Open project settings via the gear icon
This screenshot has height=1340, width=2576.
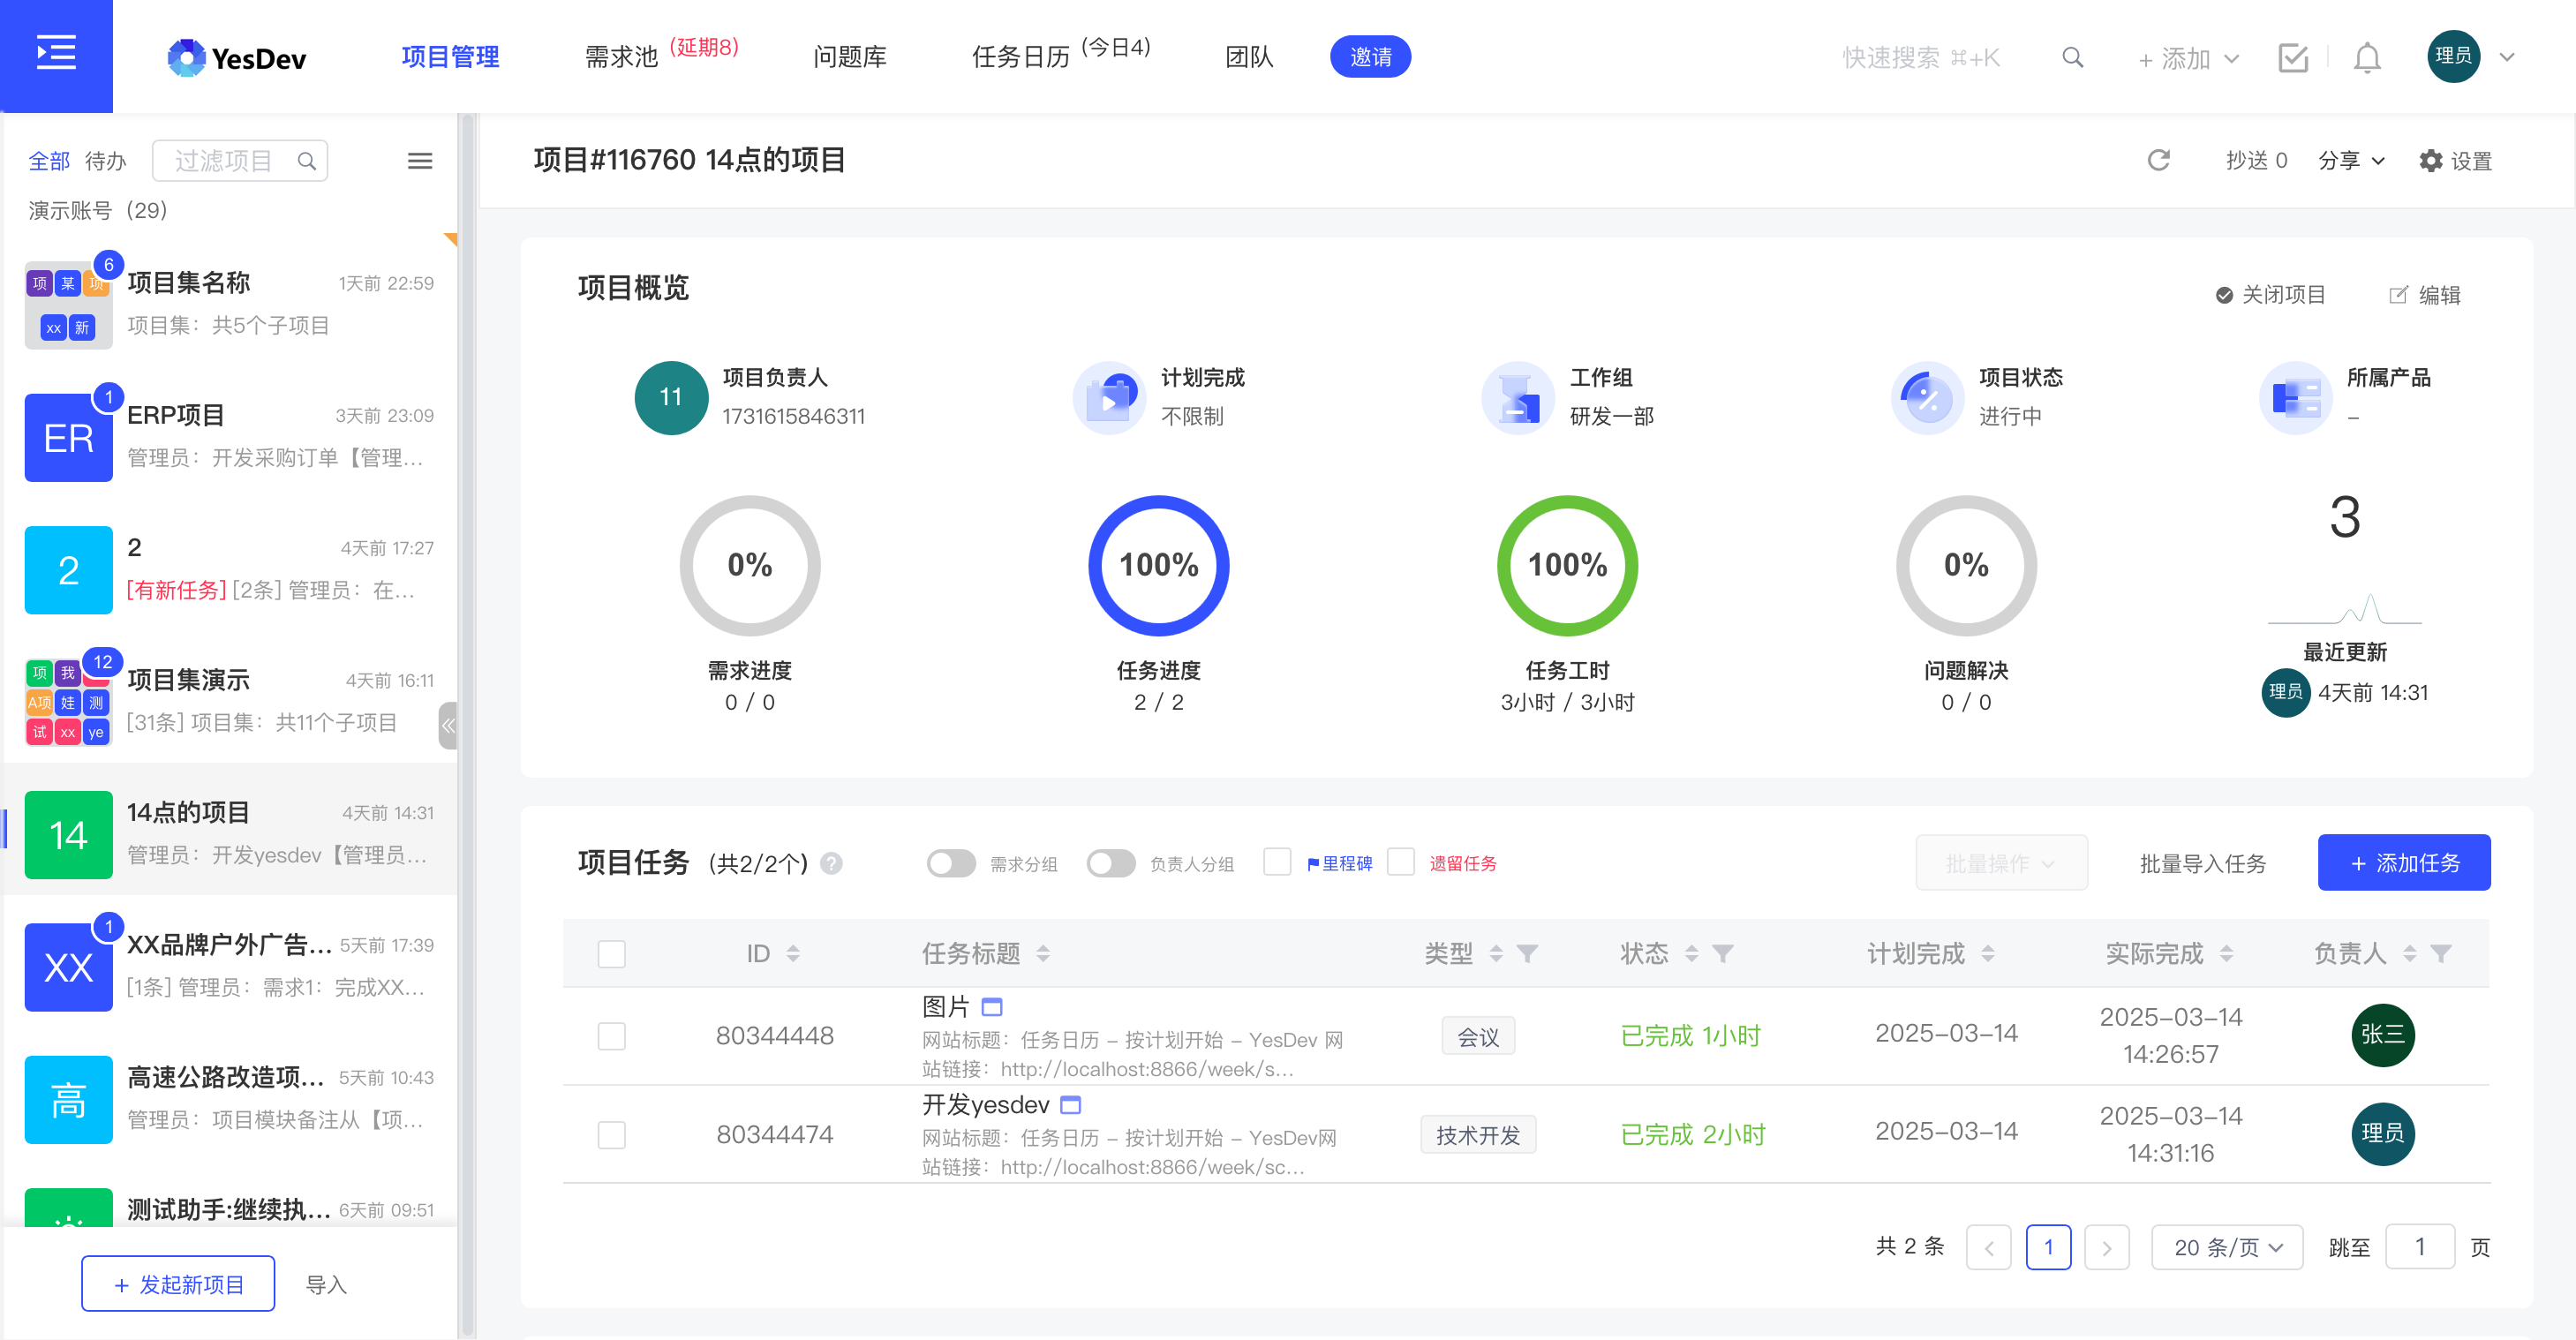[x=2432, y=160]
